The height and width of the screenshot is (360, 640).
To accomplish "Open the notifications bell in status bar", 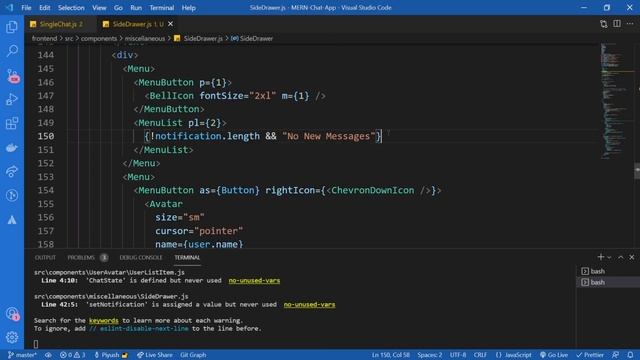I will 630,355.
